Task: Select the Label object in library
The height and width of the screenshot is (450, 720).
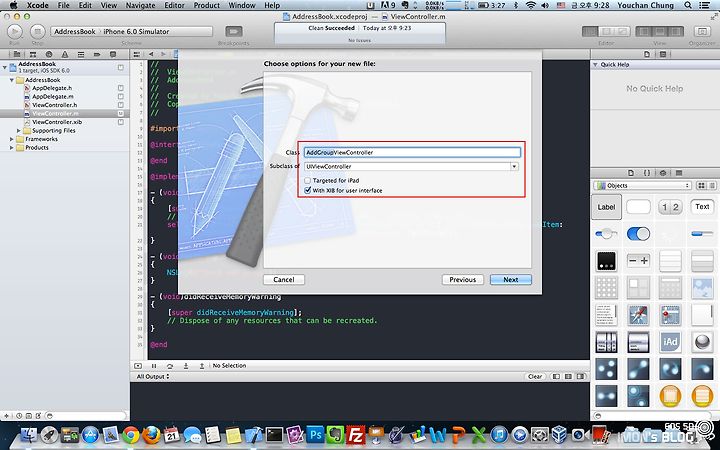Action: [606, 207]
